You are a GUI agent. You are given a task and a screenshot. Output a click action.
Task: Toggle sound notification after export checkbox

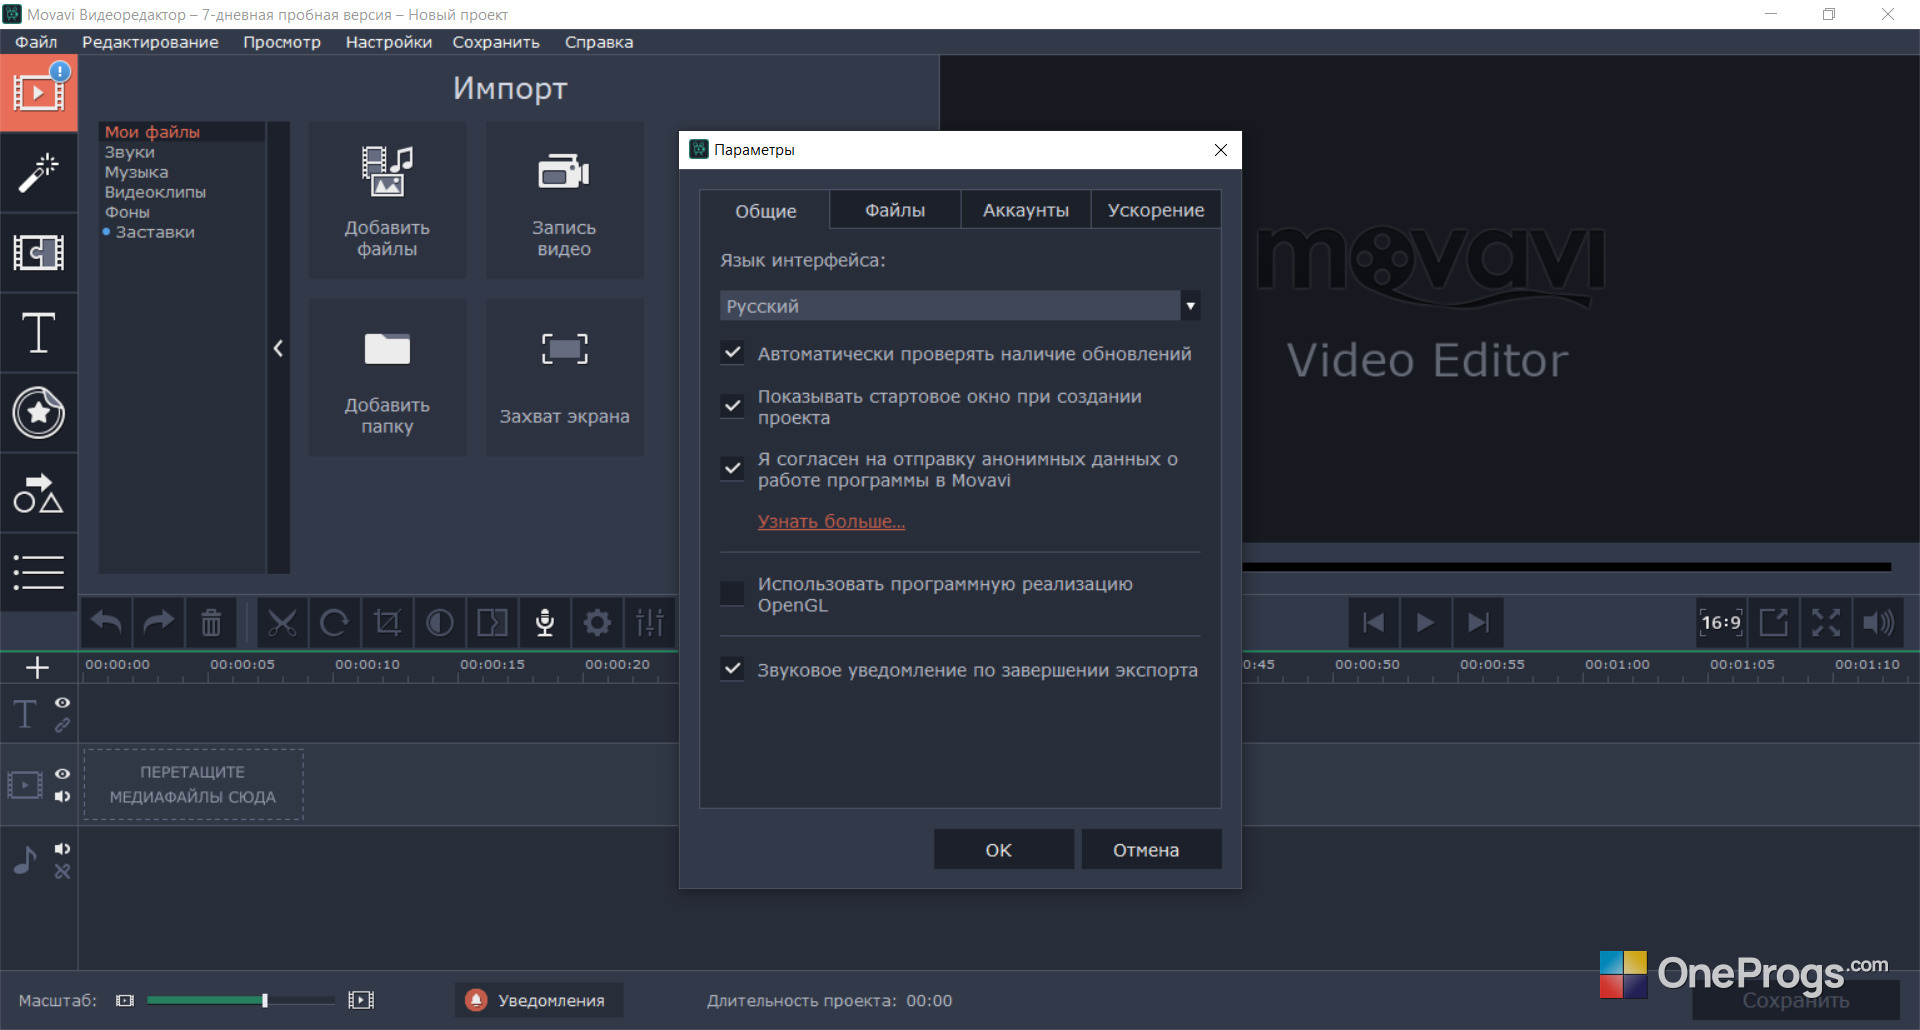point(733,669)
